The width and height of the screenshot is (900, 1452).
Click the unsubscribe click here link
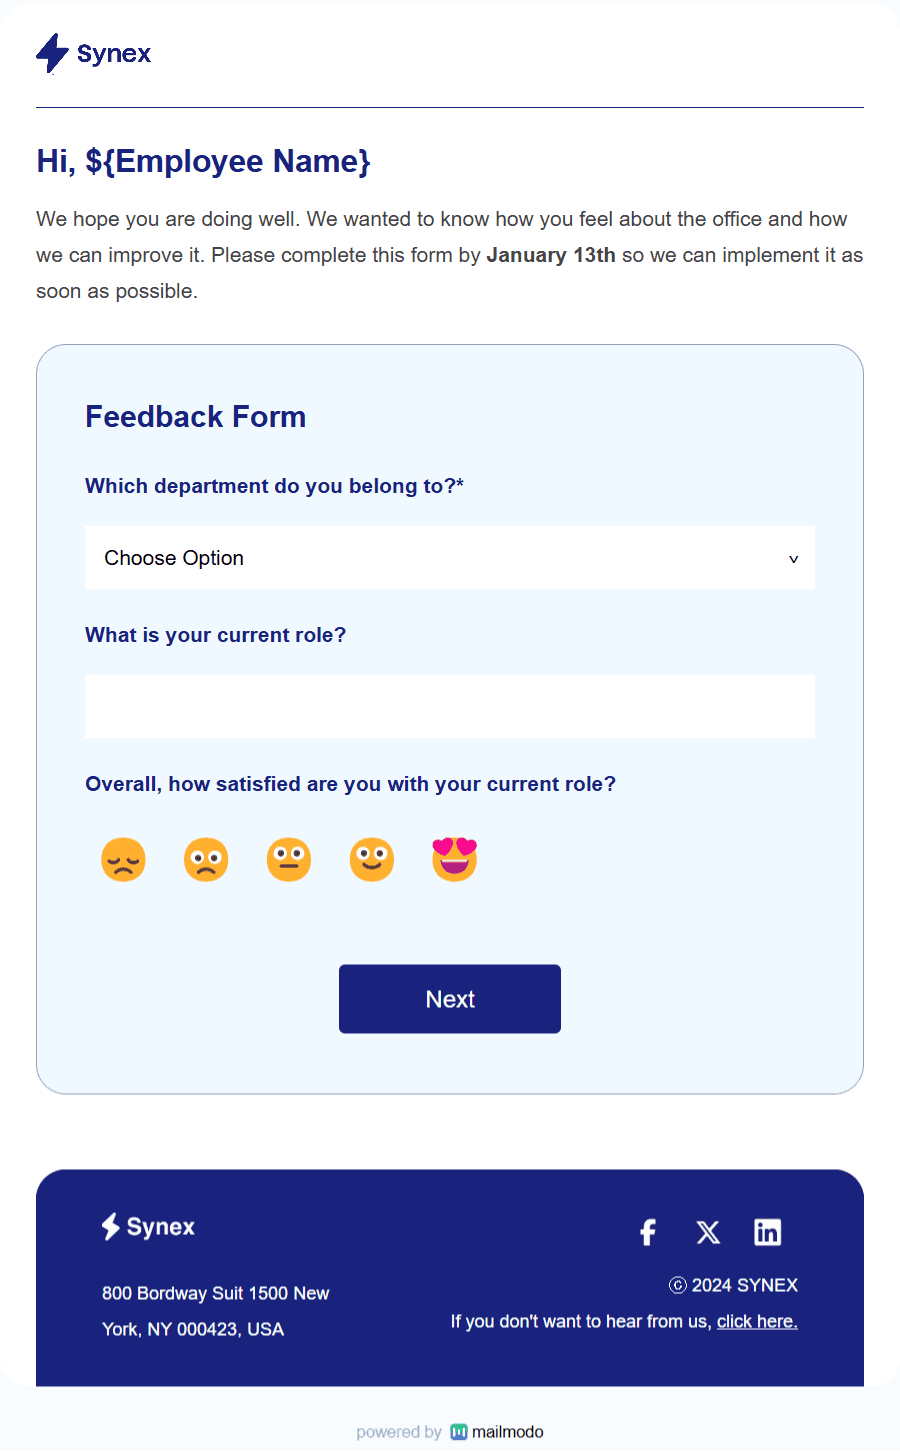click(x=757, y=1321)
